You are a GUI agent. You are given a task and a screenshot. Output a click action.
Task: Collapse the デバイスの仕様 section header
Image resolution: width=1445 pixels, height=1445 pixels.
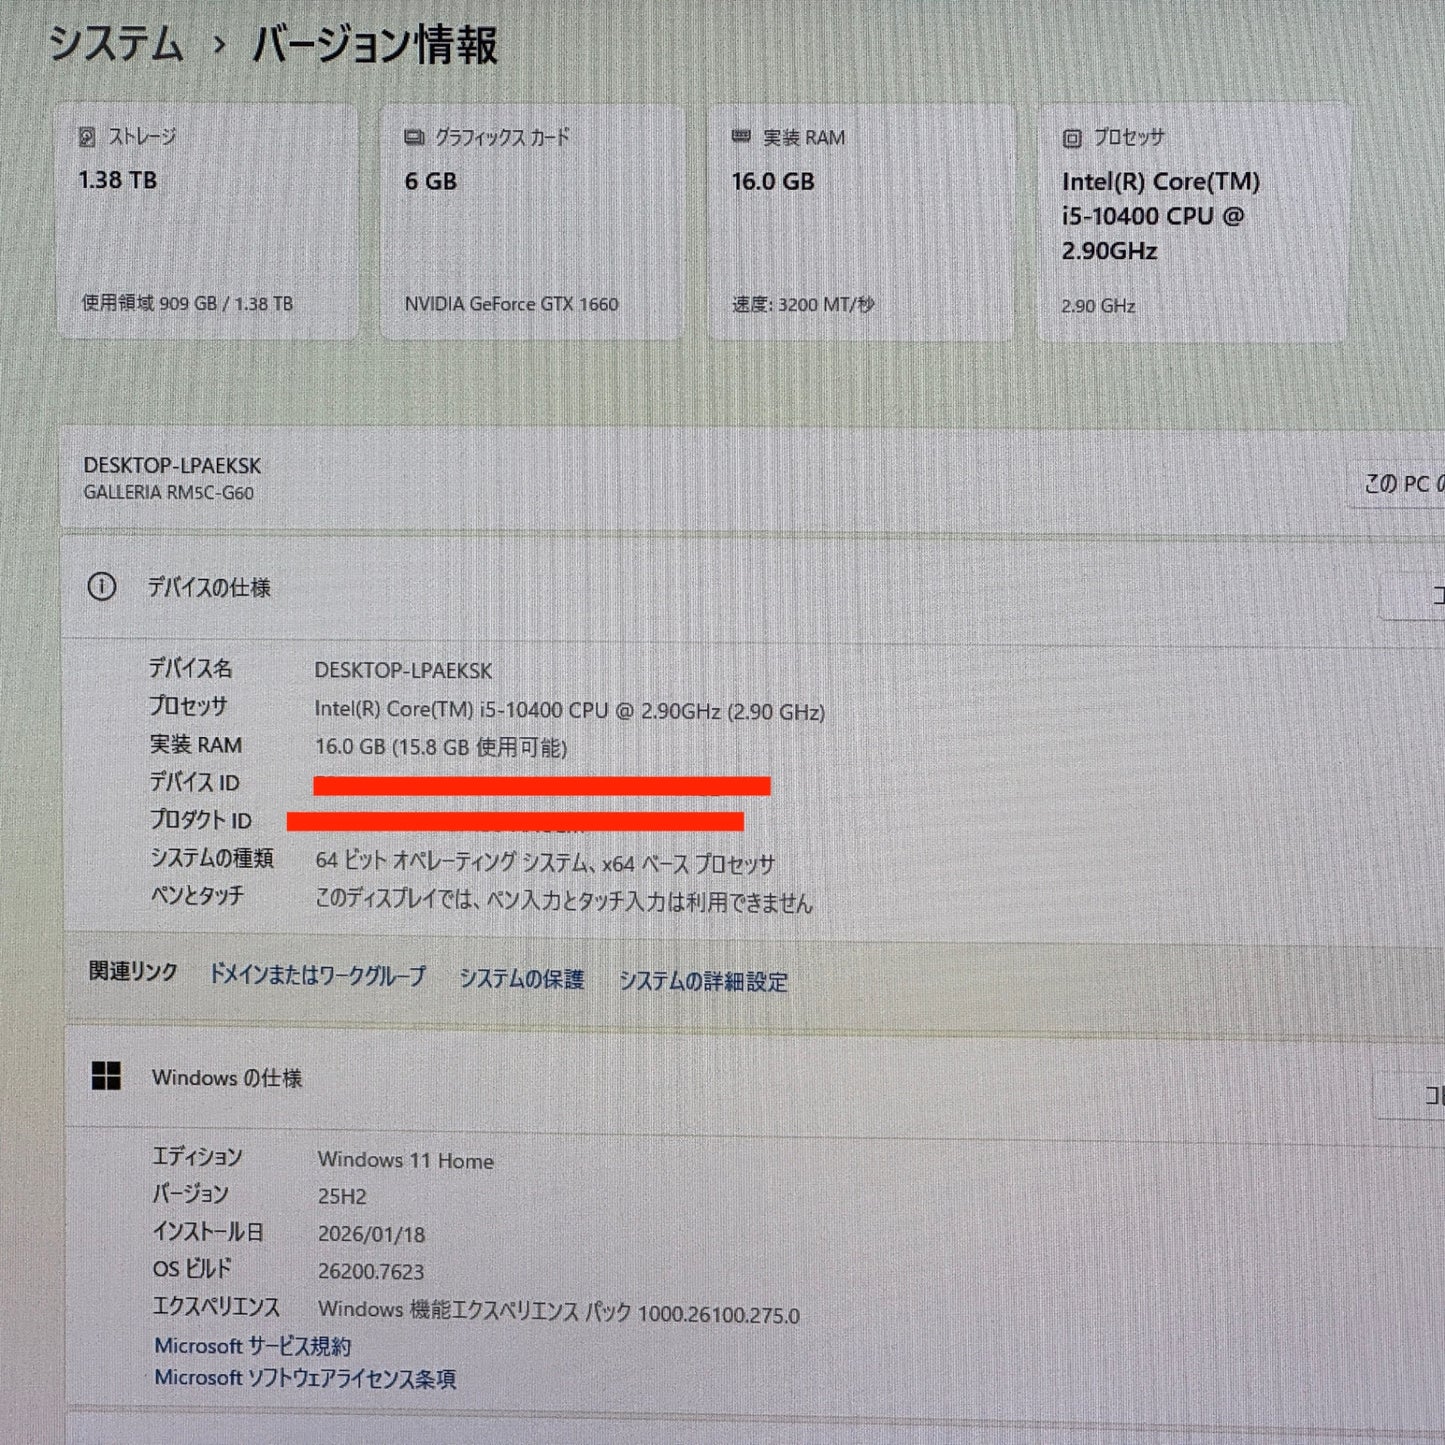tap(700, 588)
